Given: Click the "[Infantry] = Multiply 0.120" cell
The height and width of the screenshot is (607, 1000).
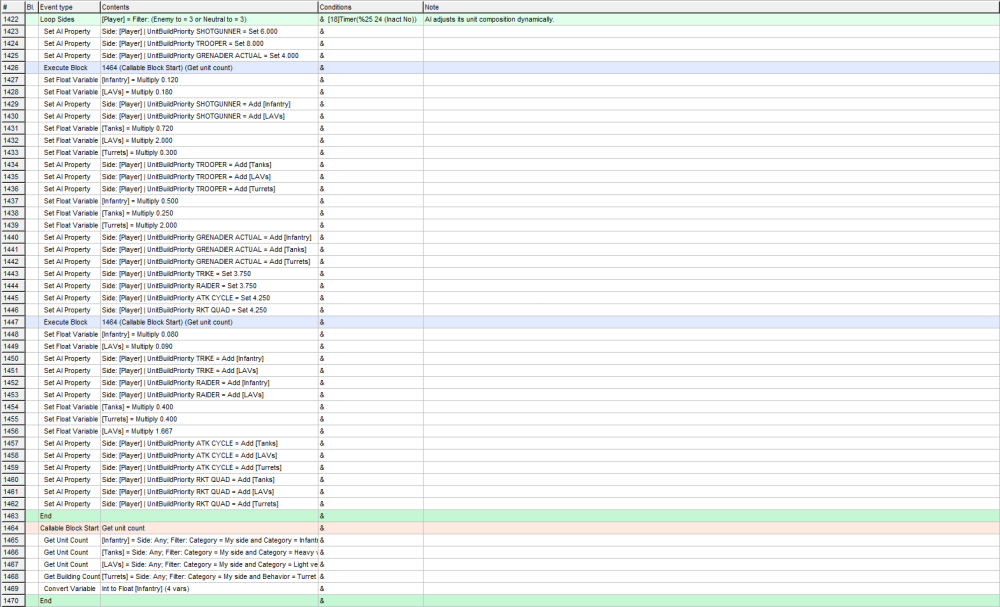Looking at the screenshot, I should [x=209, y=80].
